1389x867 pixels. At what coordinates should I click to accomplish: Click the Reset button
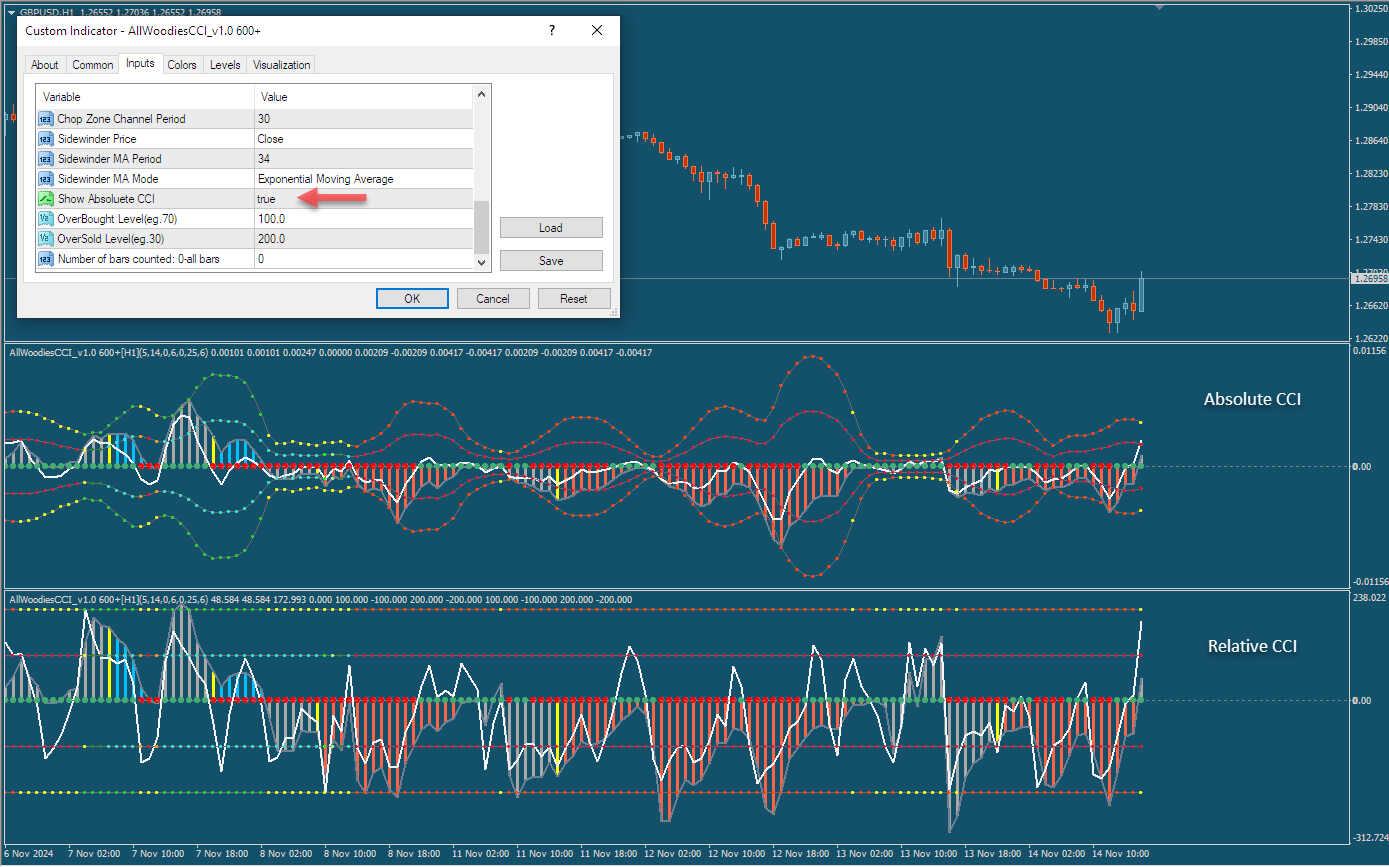pos(574,298)
